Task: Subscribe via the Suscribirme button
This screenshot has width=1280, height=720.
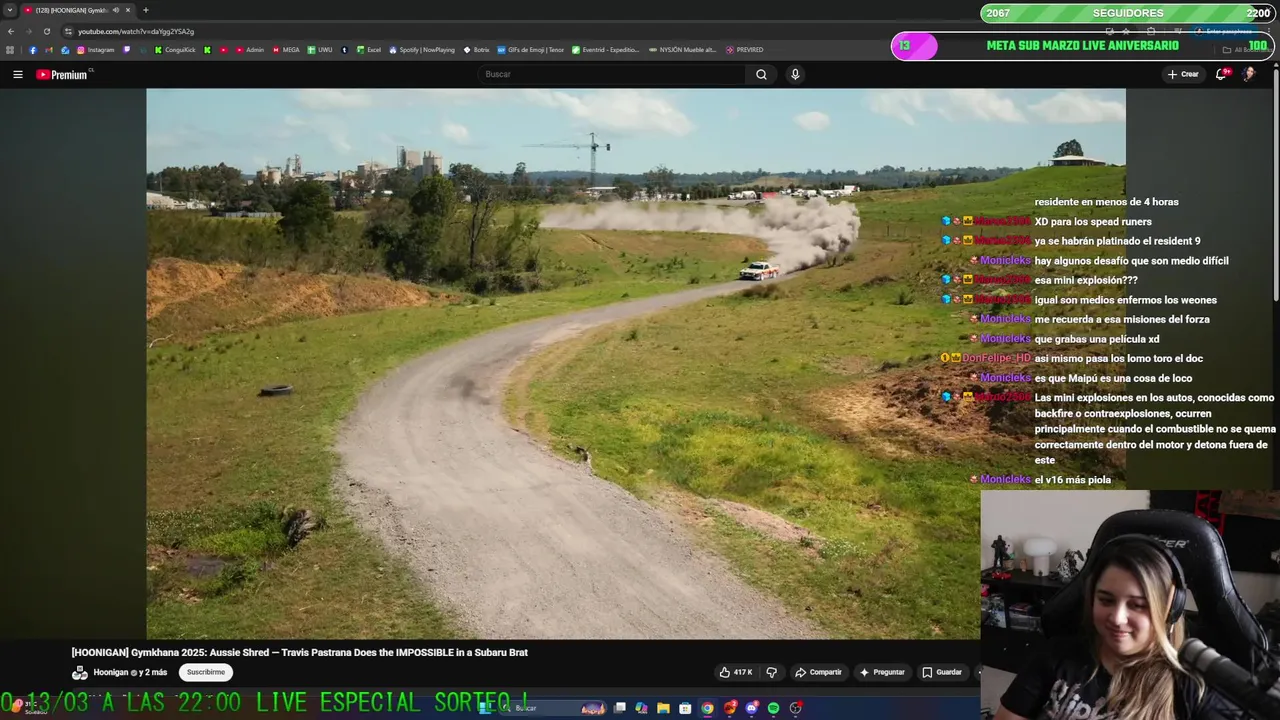Action: coord(205,672)
